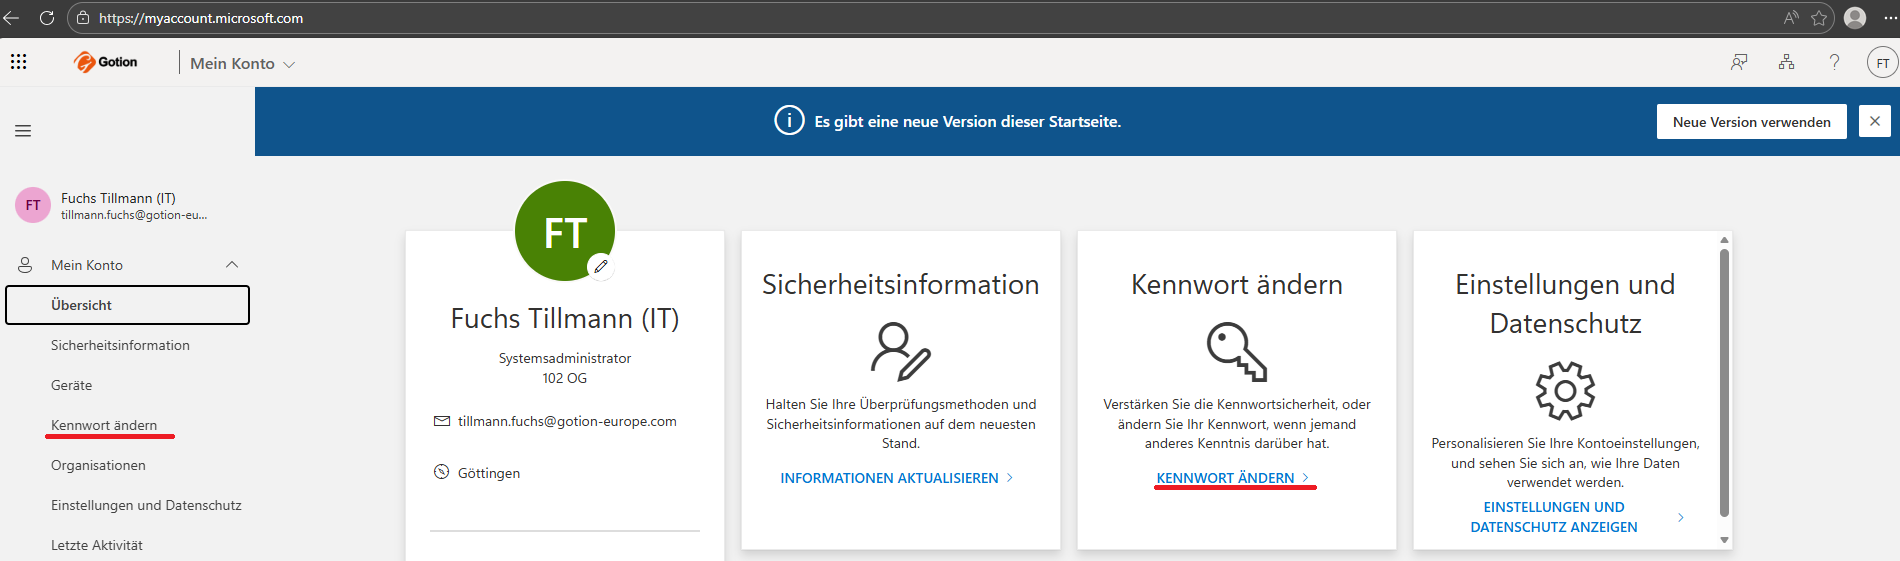Image resolution: width=1900 pixels, height=561 pixels.
Task: Collapse the Mein Konto sidebar section
Action: (x=231, y=265)
